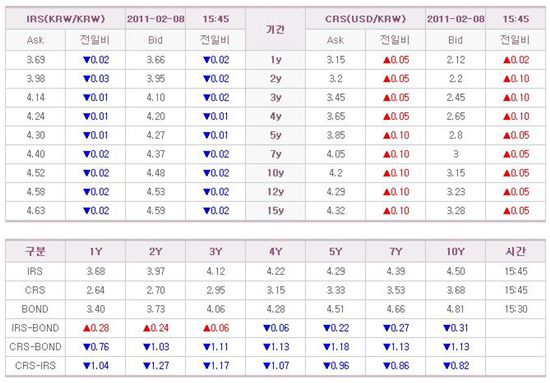Click the blue down arrow beside IRS-BOND 0.31
Viewport: 550px width, 383px height.
(447, 328)
